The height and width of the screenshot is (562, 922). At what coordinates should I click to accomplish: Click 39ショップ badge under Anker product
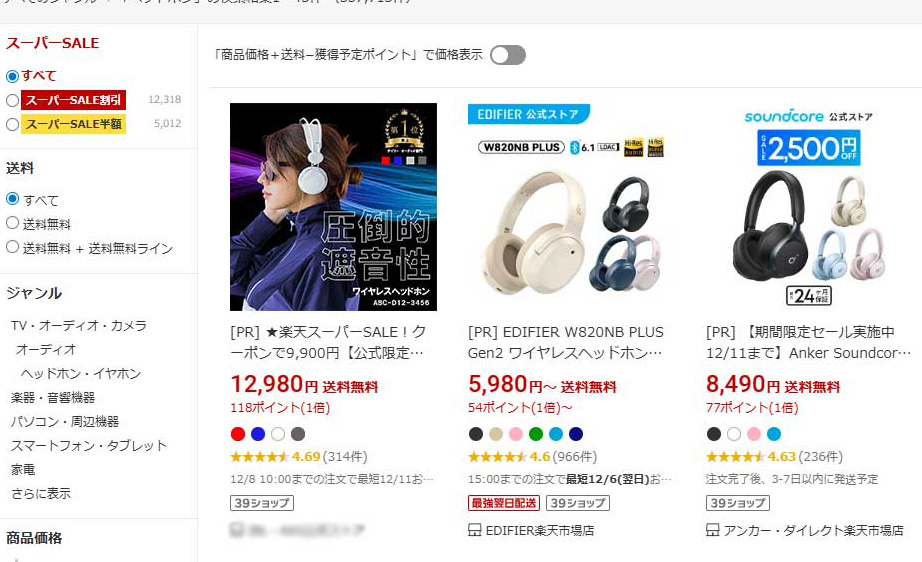[x=737, y=503]
